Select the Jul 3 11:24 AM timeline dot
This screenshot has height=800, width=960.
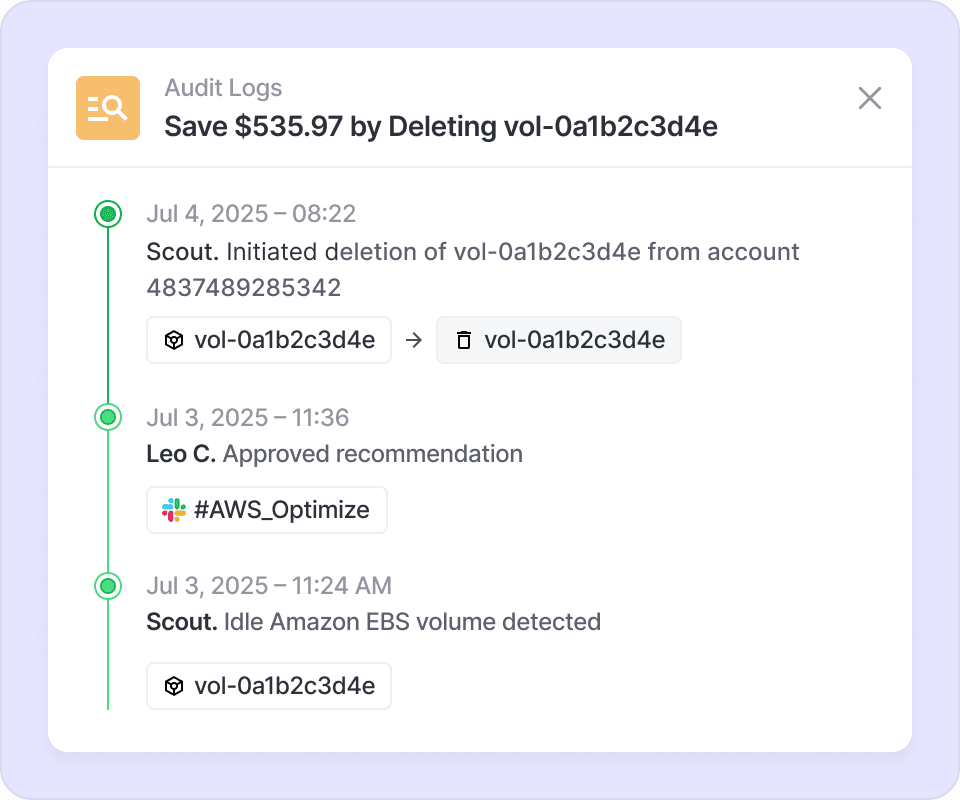(x=108, y=585)
